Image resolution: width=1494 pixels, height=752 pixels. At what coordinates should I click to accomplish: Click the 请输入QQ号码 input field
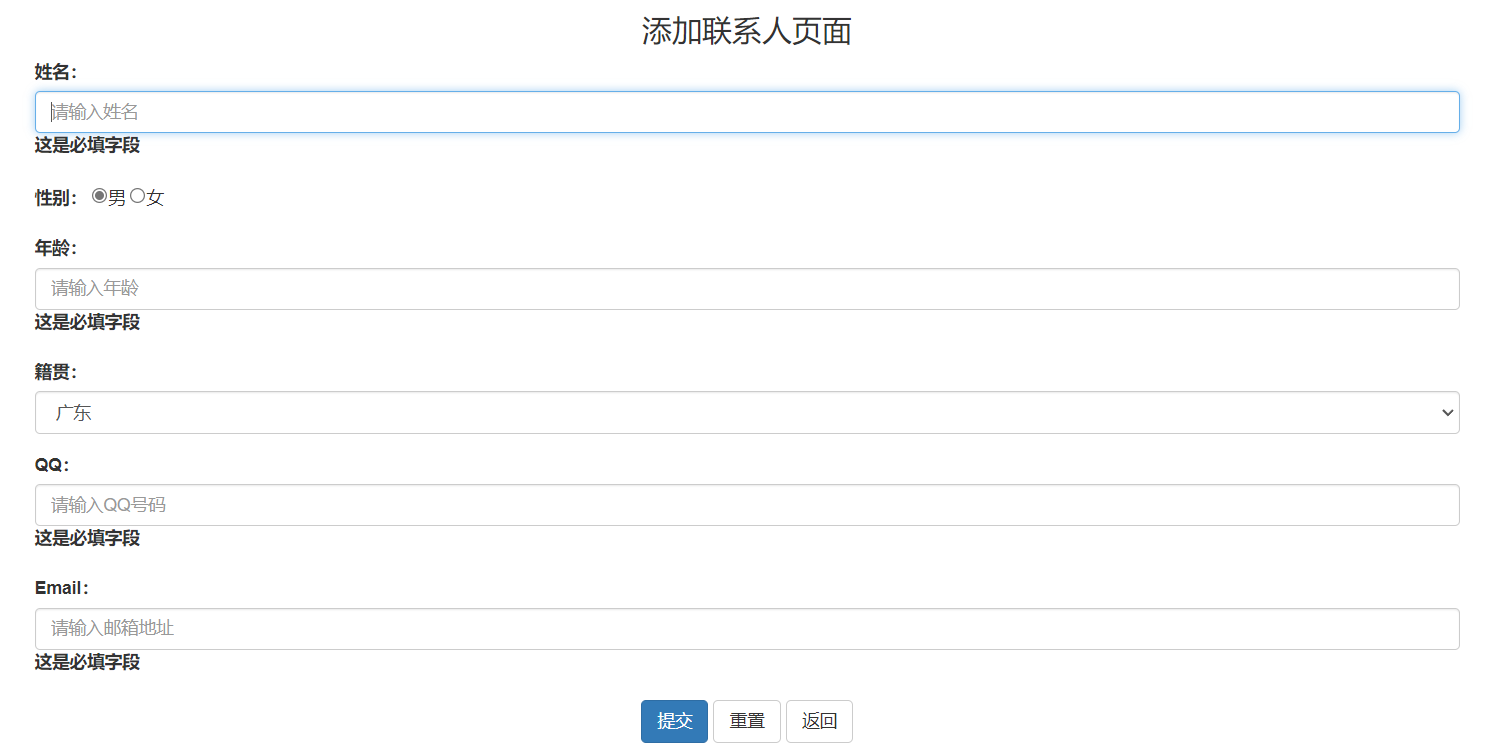coord(745,505)
